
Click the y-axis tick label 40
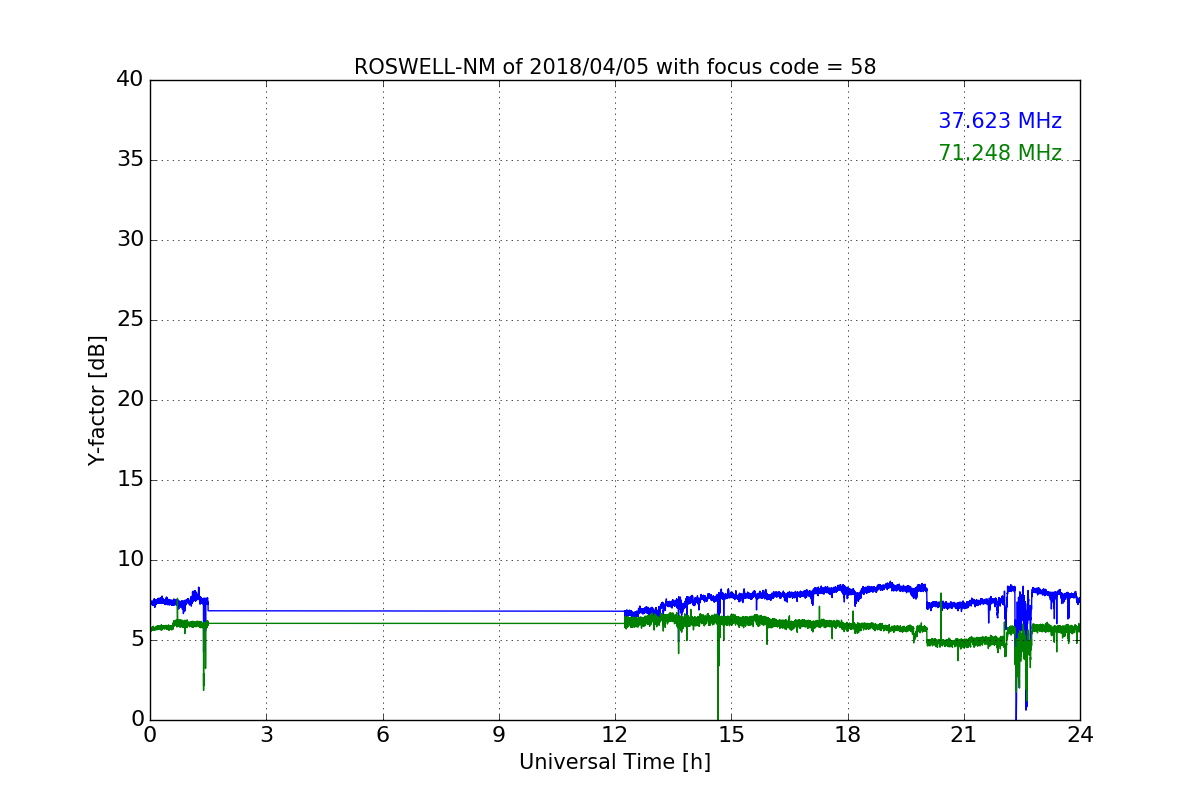[x=130, y=80]
